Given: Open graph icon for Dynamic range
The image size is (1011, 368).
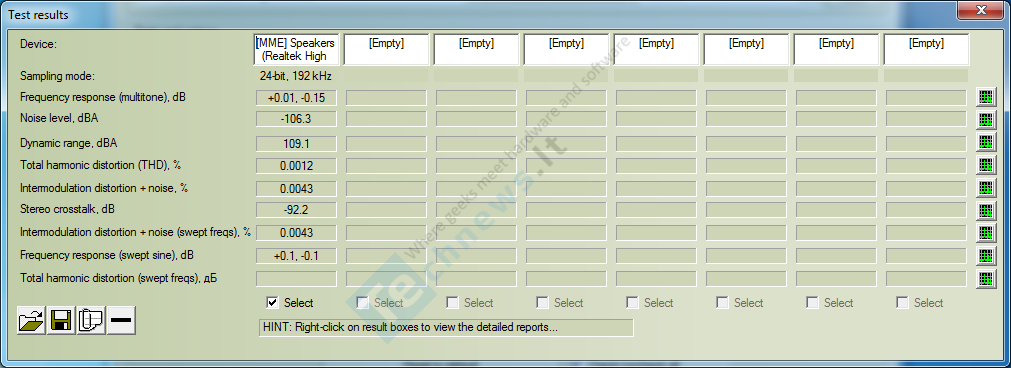Looking at the screenshot, I should (x=986, y=142).
